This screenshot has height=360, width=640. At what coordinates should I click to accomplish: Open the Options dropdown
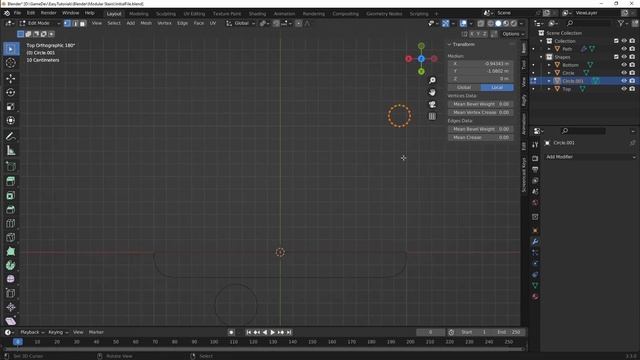(x=513, y=34)
